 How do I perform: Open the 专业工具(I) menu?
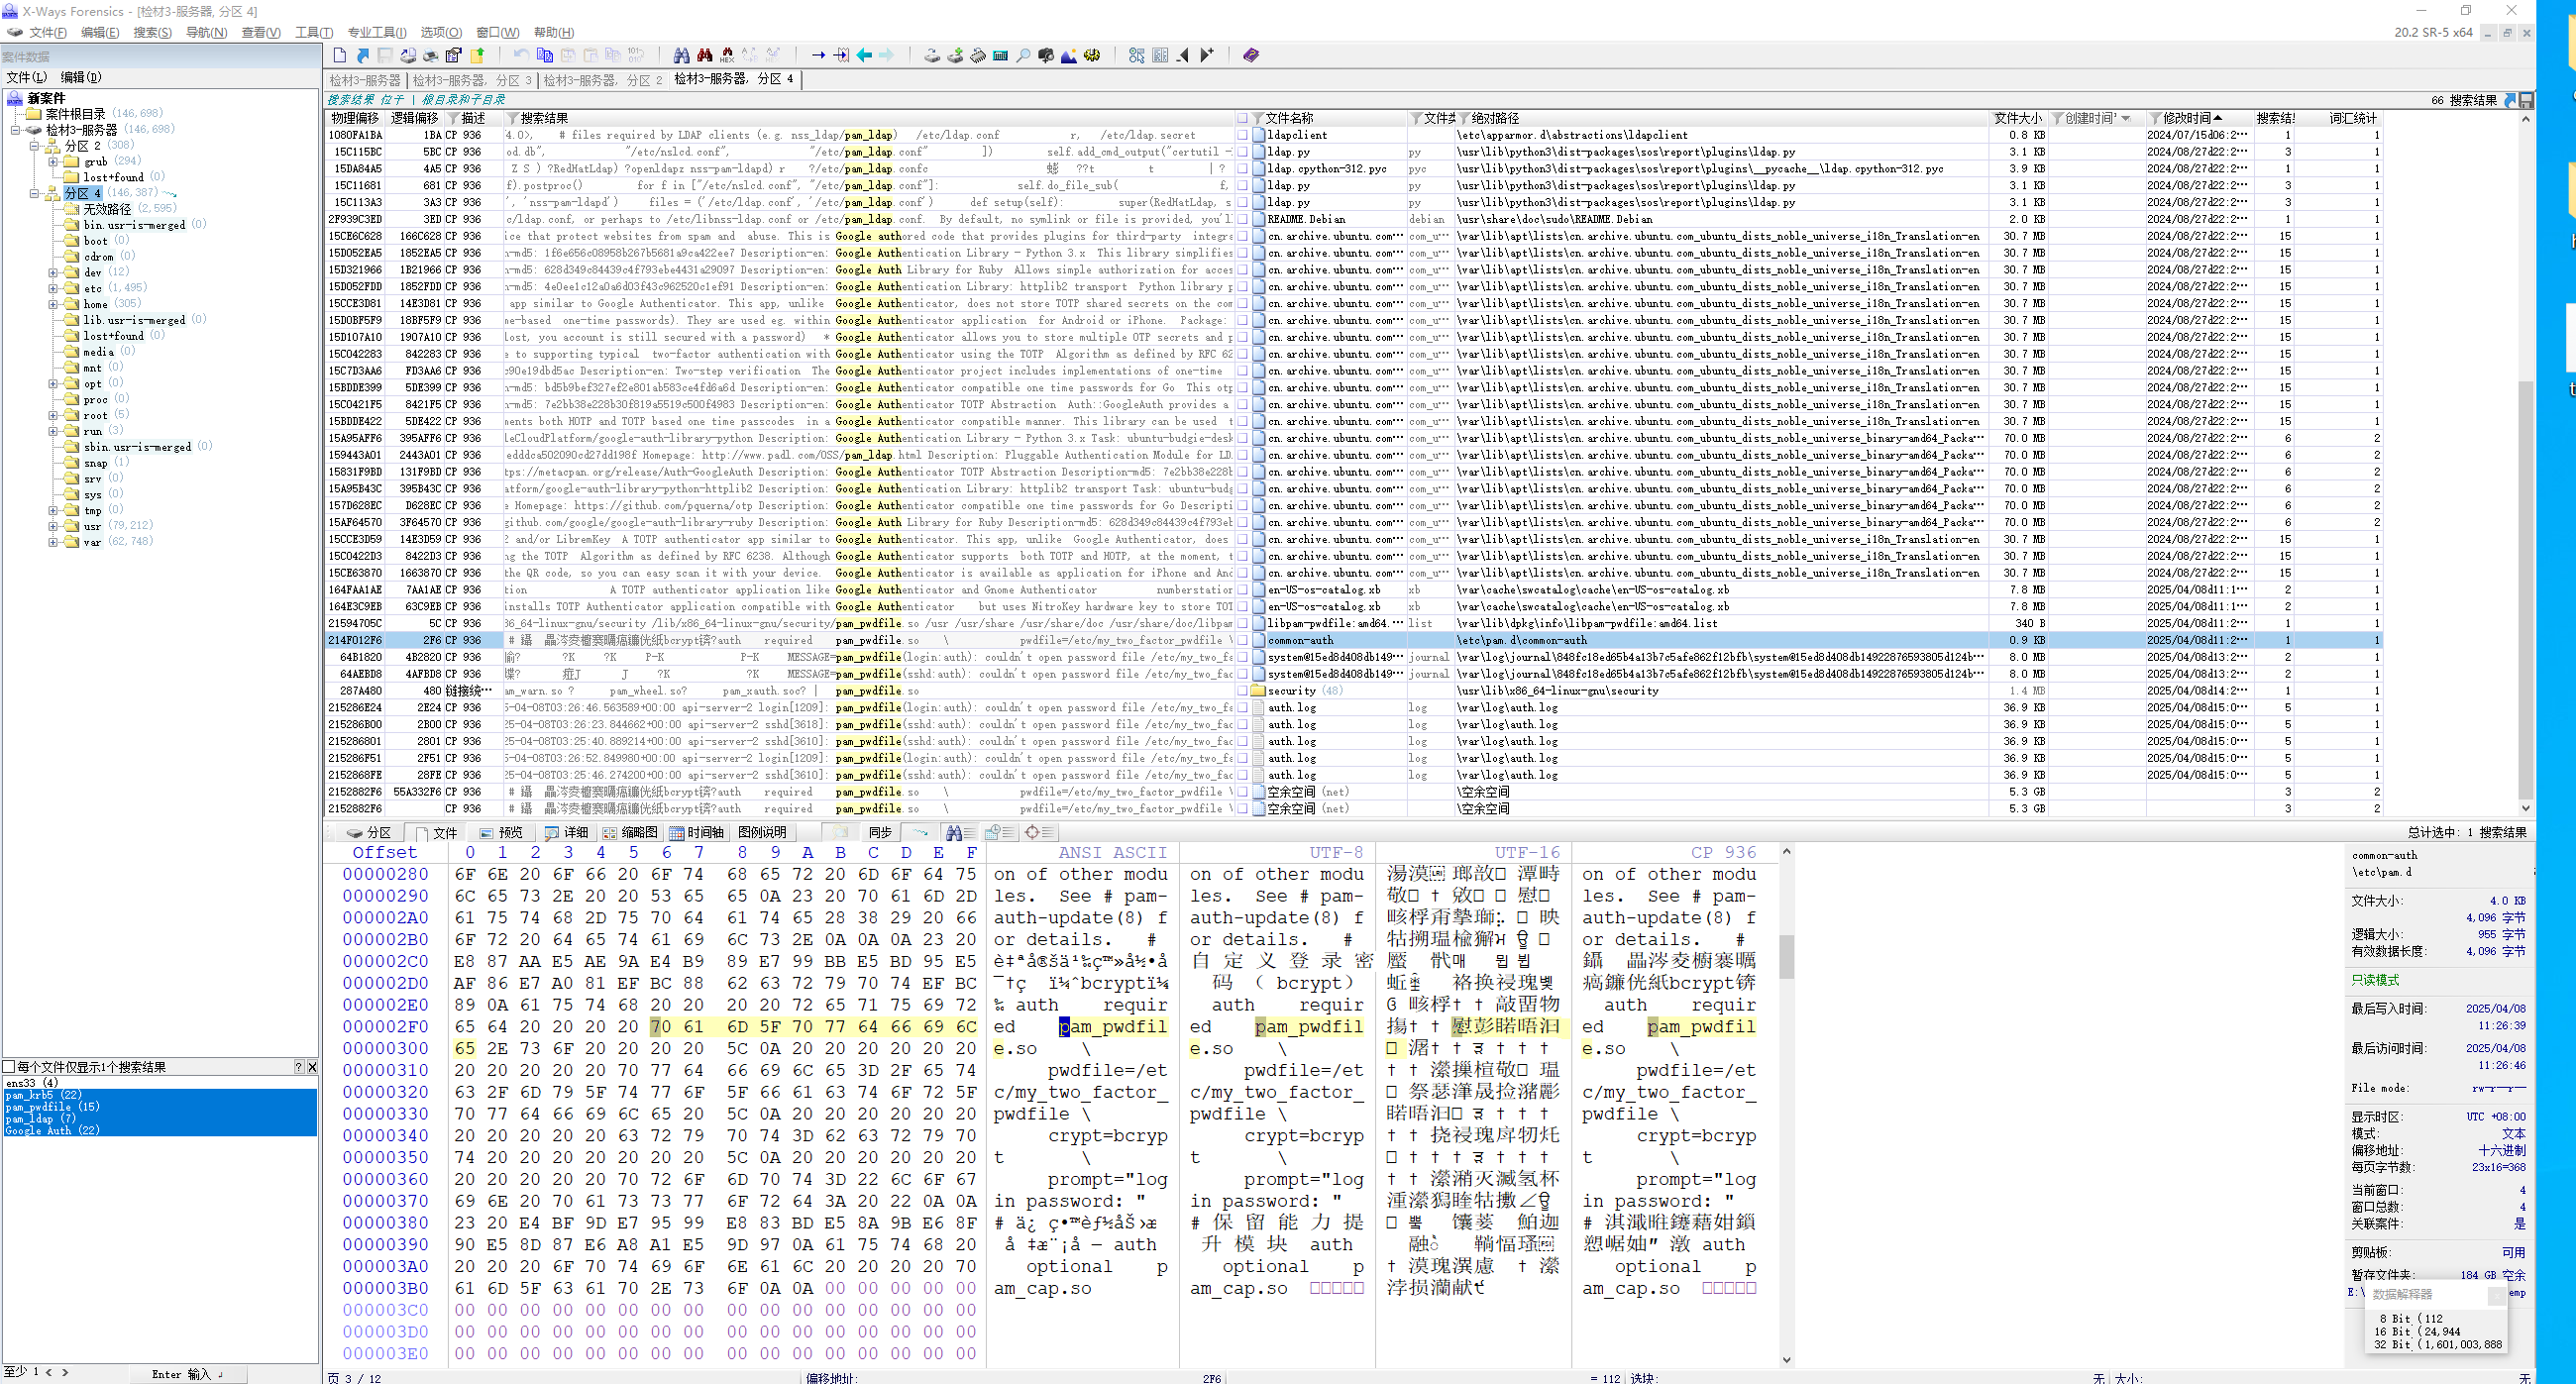376,32
